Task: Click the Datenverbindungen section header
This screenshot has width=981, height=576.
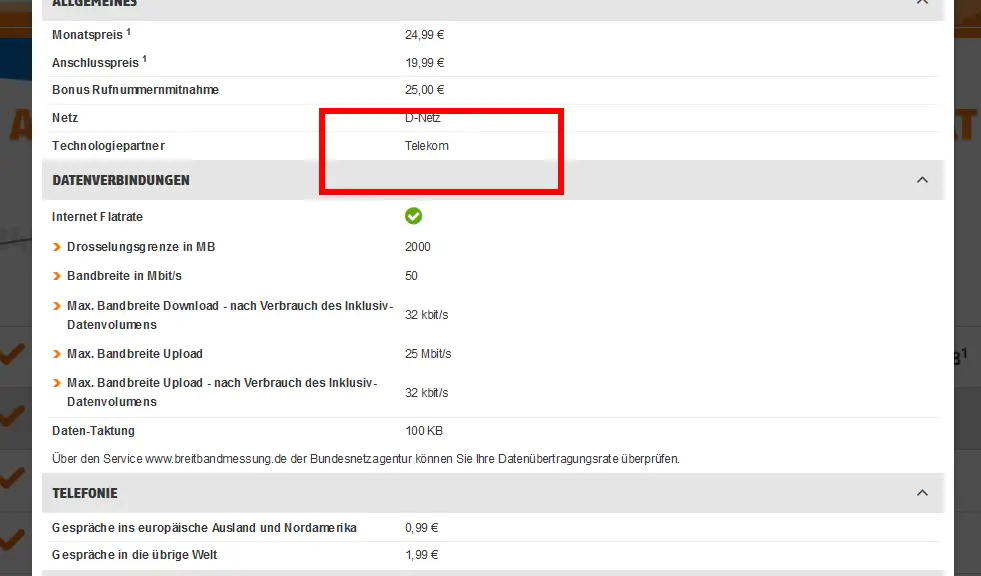Action: coord(121,180)
